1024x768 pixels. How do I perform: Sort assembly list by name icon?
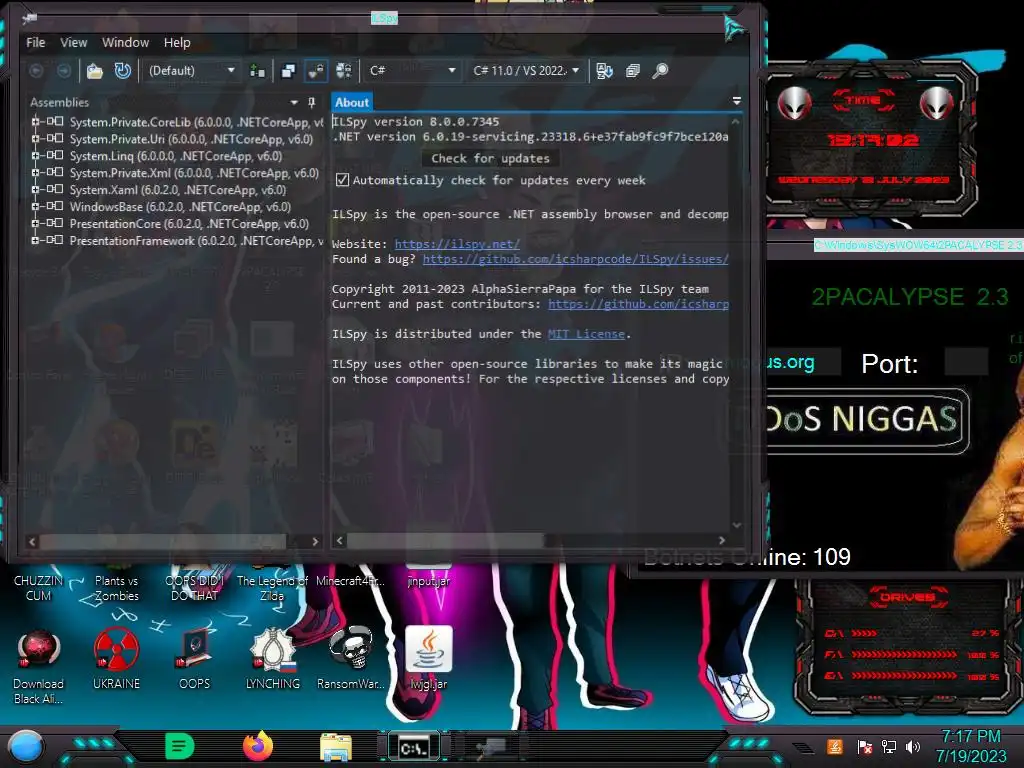(605, 71)
